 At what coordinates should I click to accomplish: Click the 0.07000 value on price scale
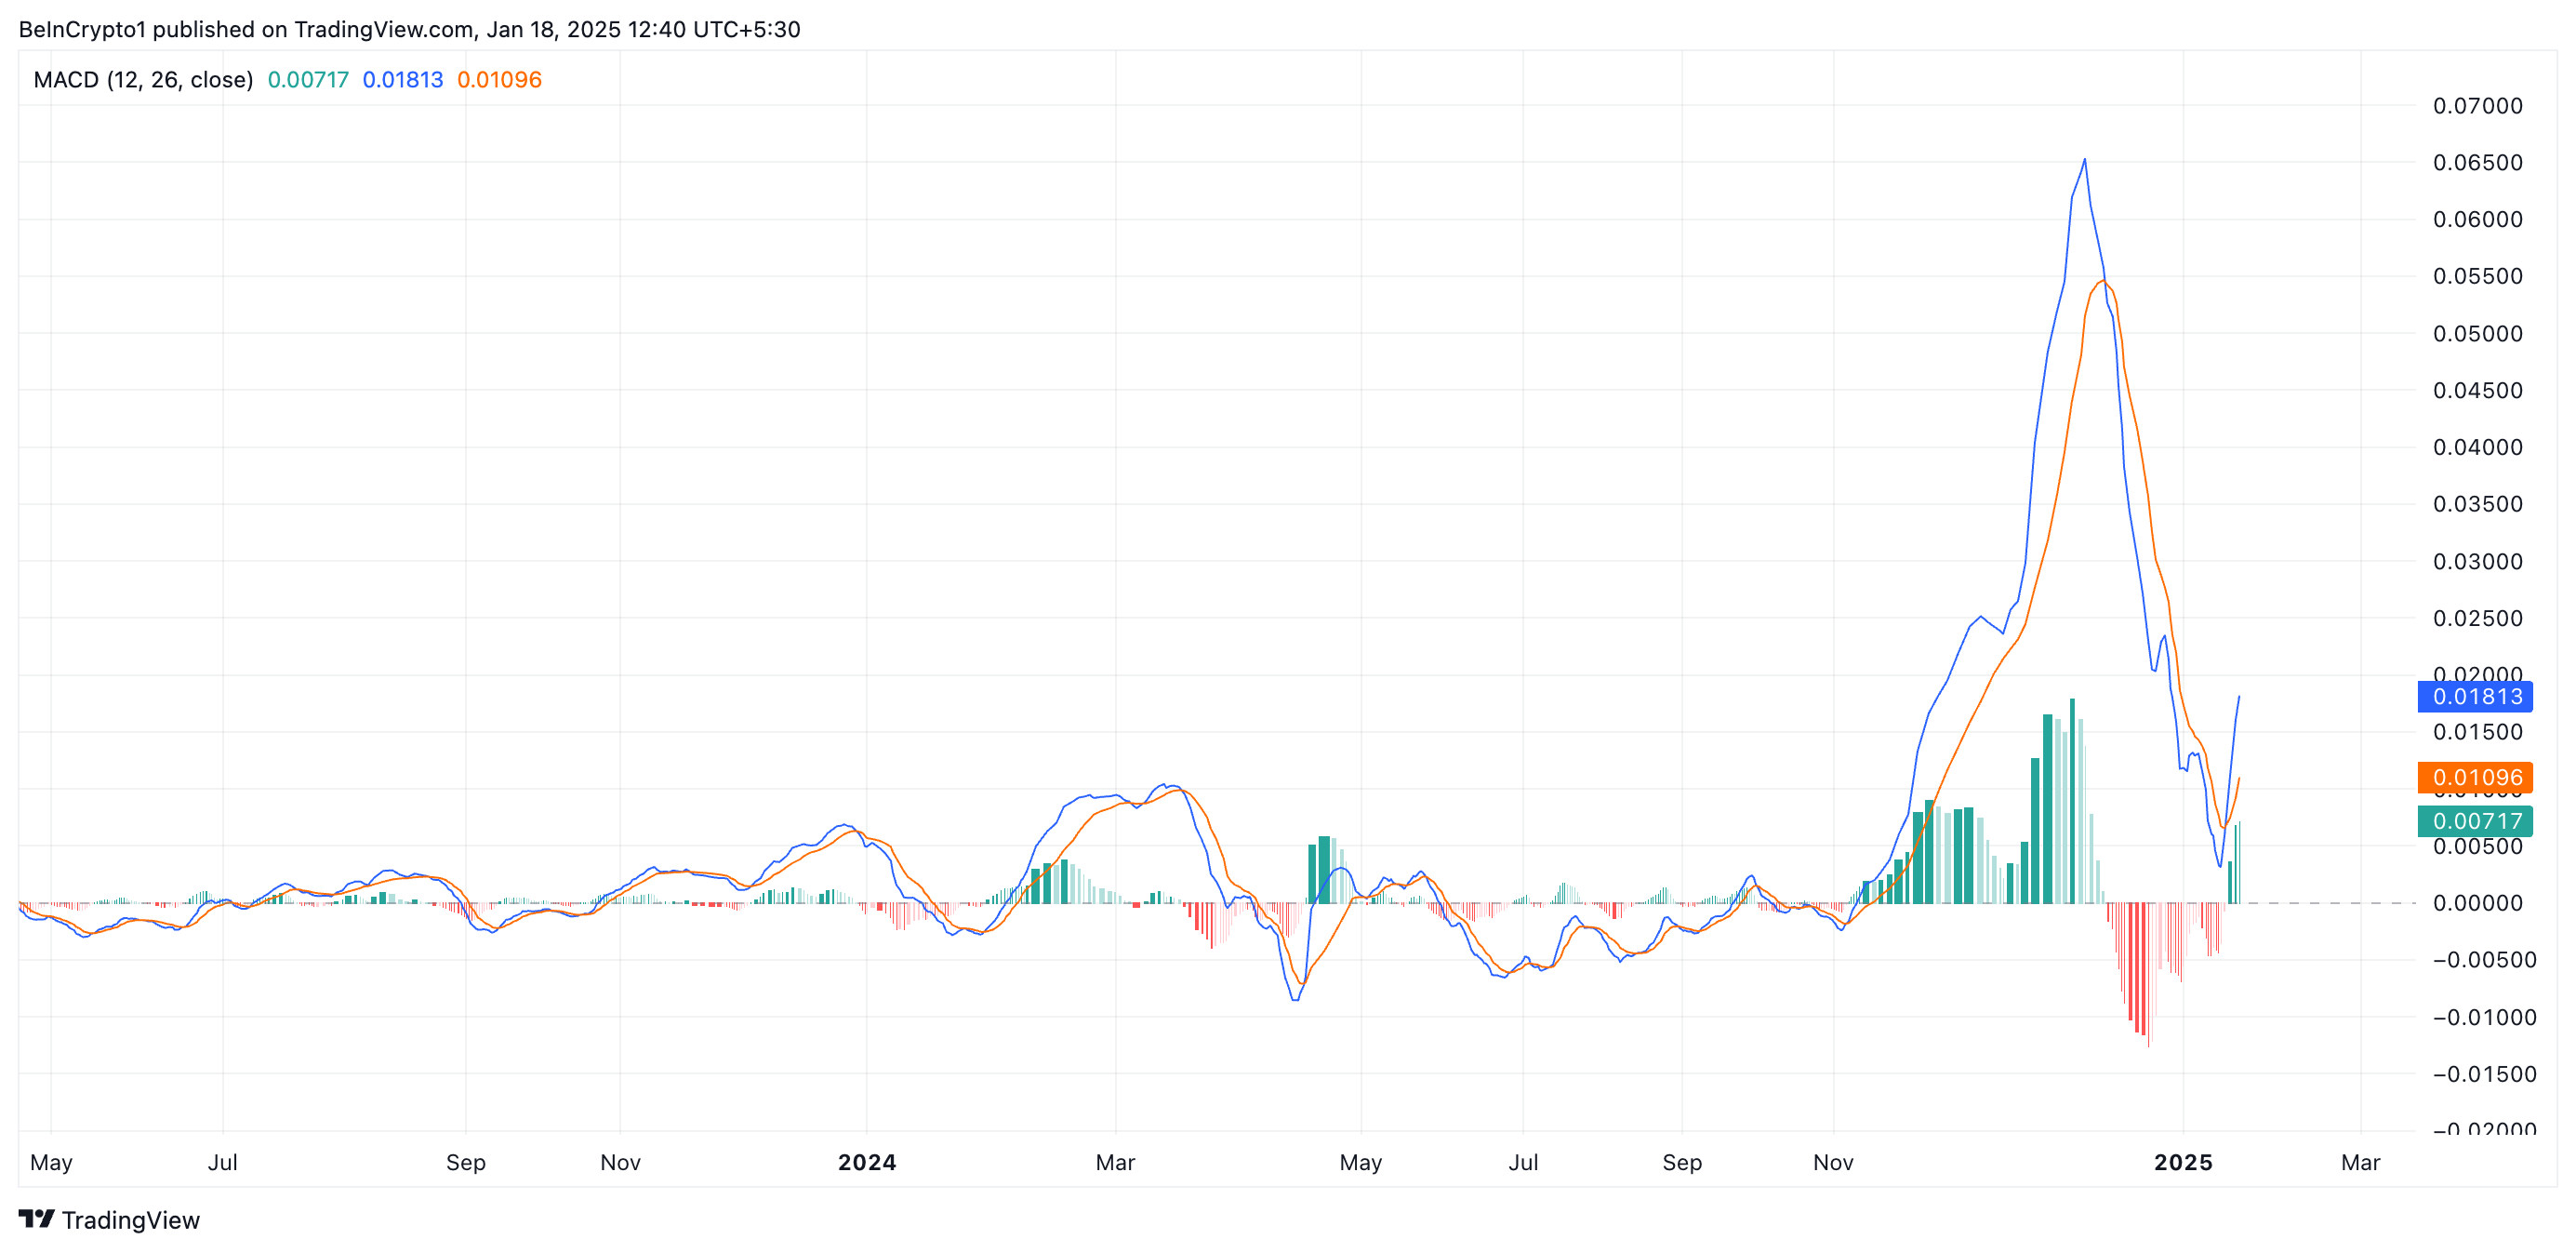2477,106
